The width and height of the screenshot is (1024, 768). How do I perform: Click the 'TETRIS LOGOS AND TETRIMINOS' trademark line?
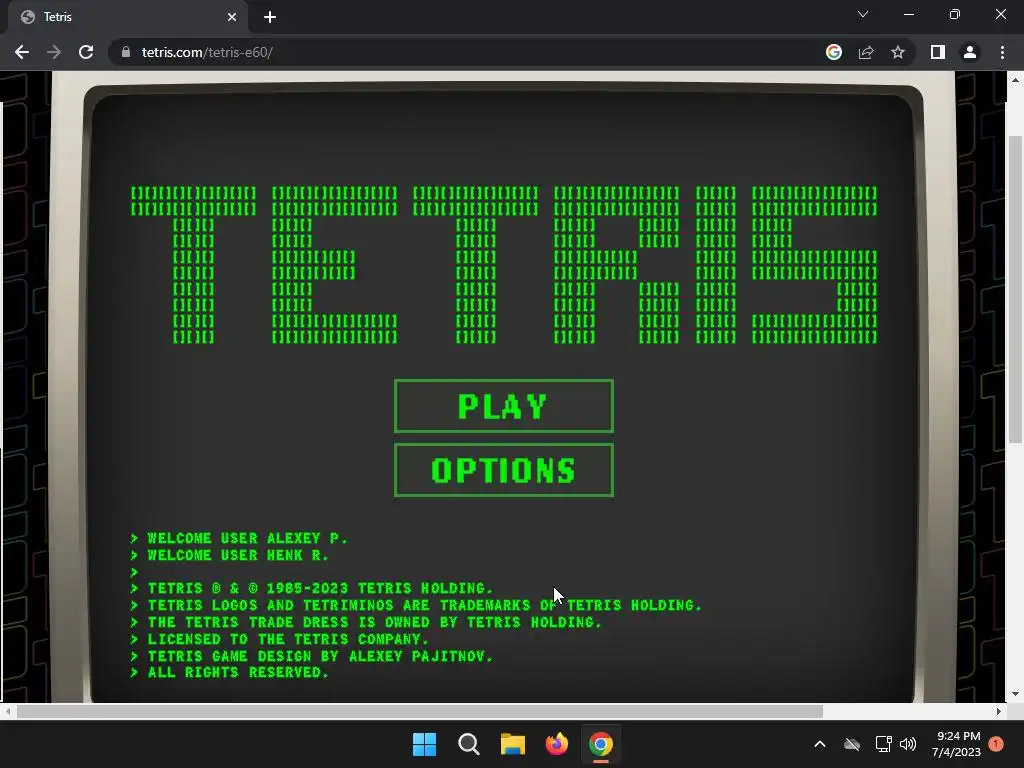417,605
